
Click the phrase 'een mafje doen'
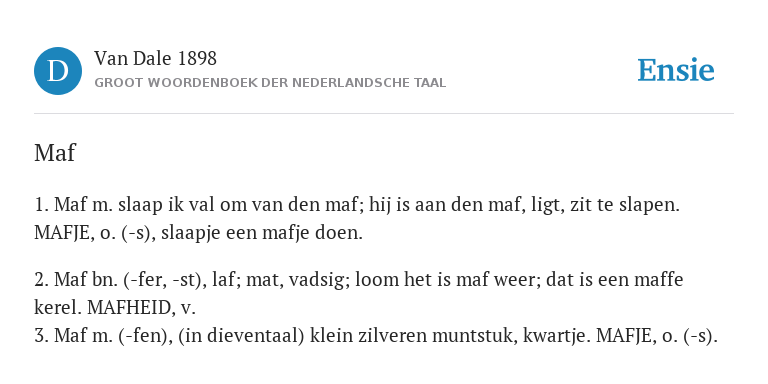pos(294,233)
